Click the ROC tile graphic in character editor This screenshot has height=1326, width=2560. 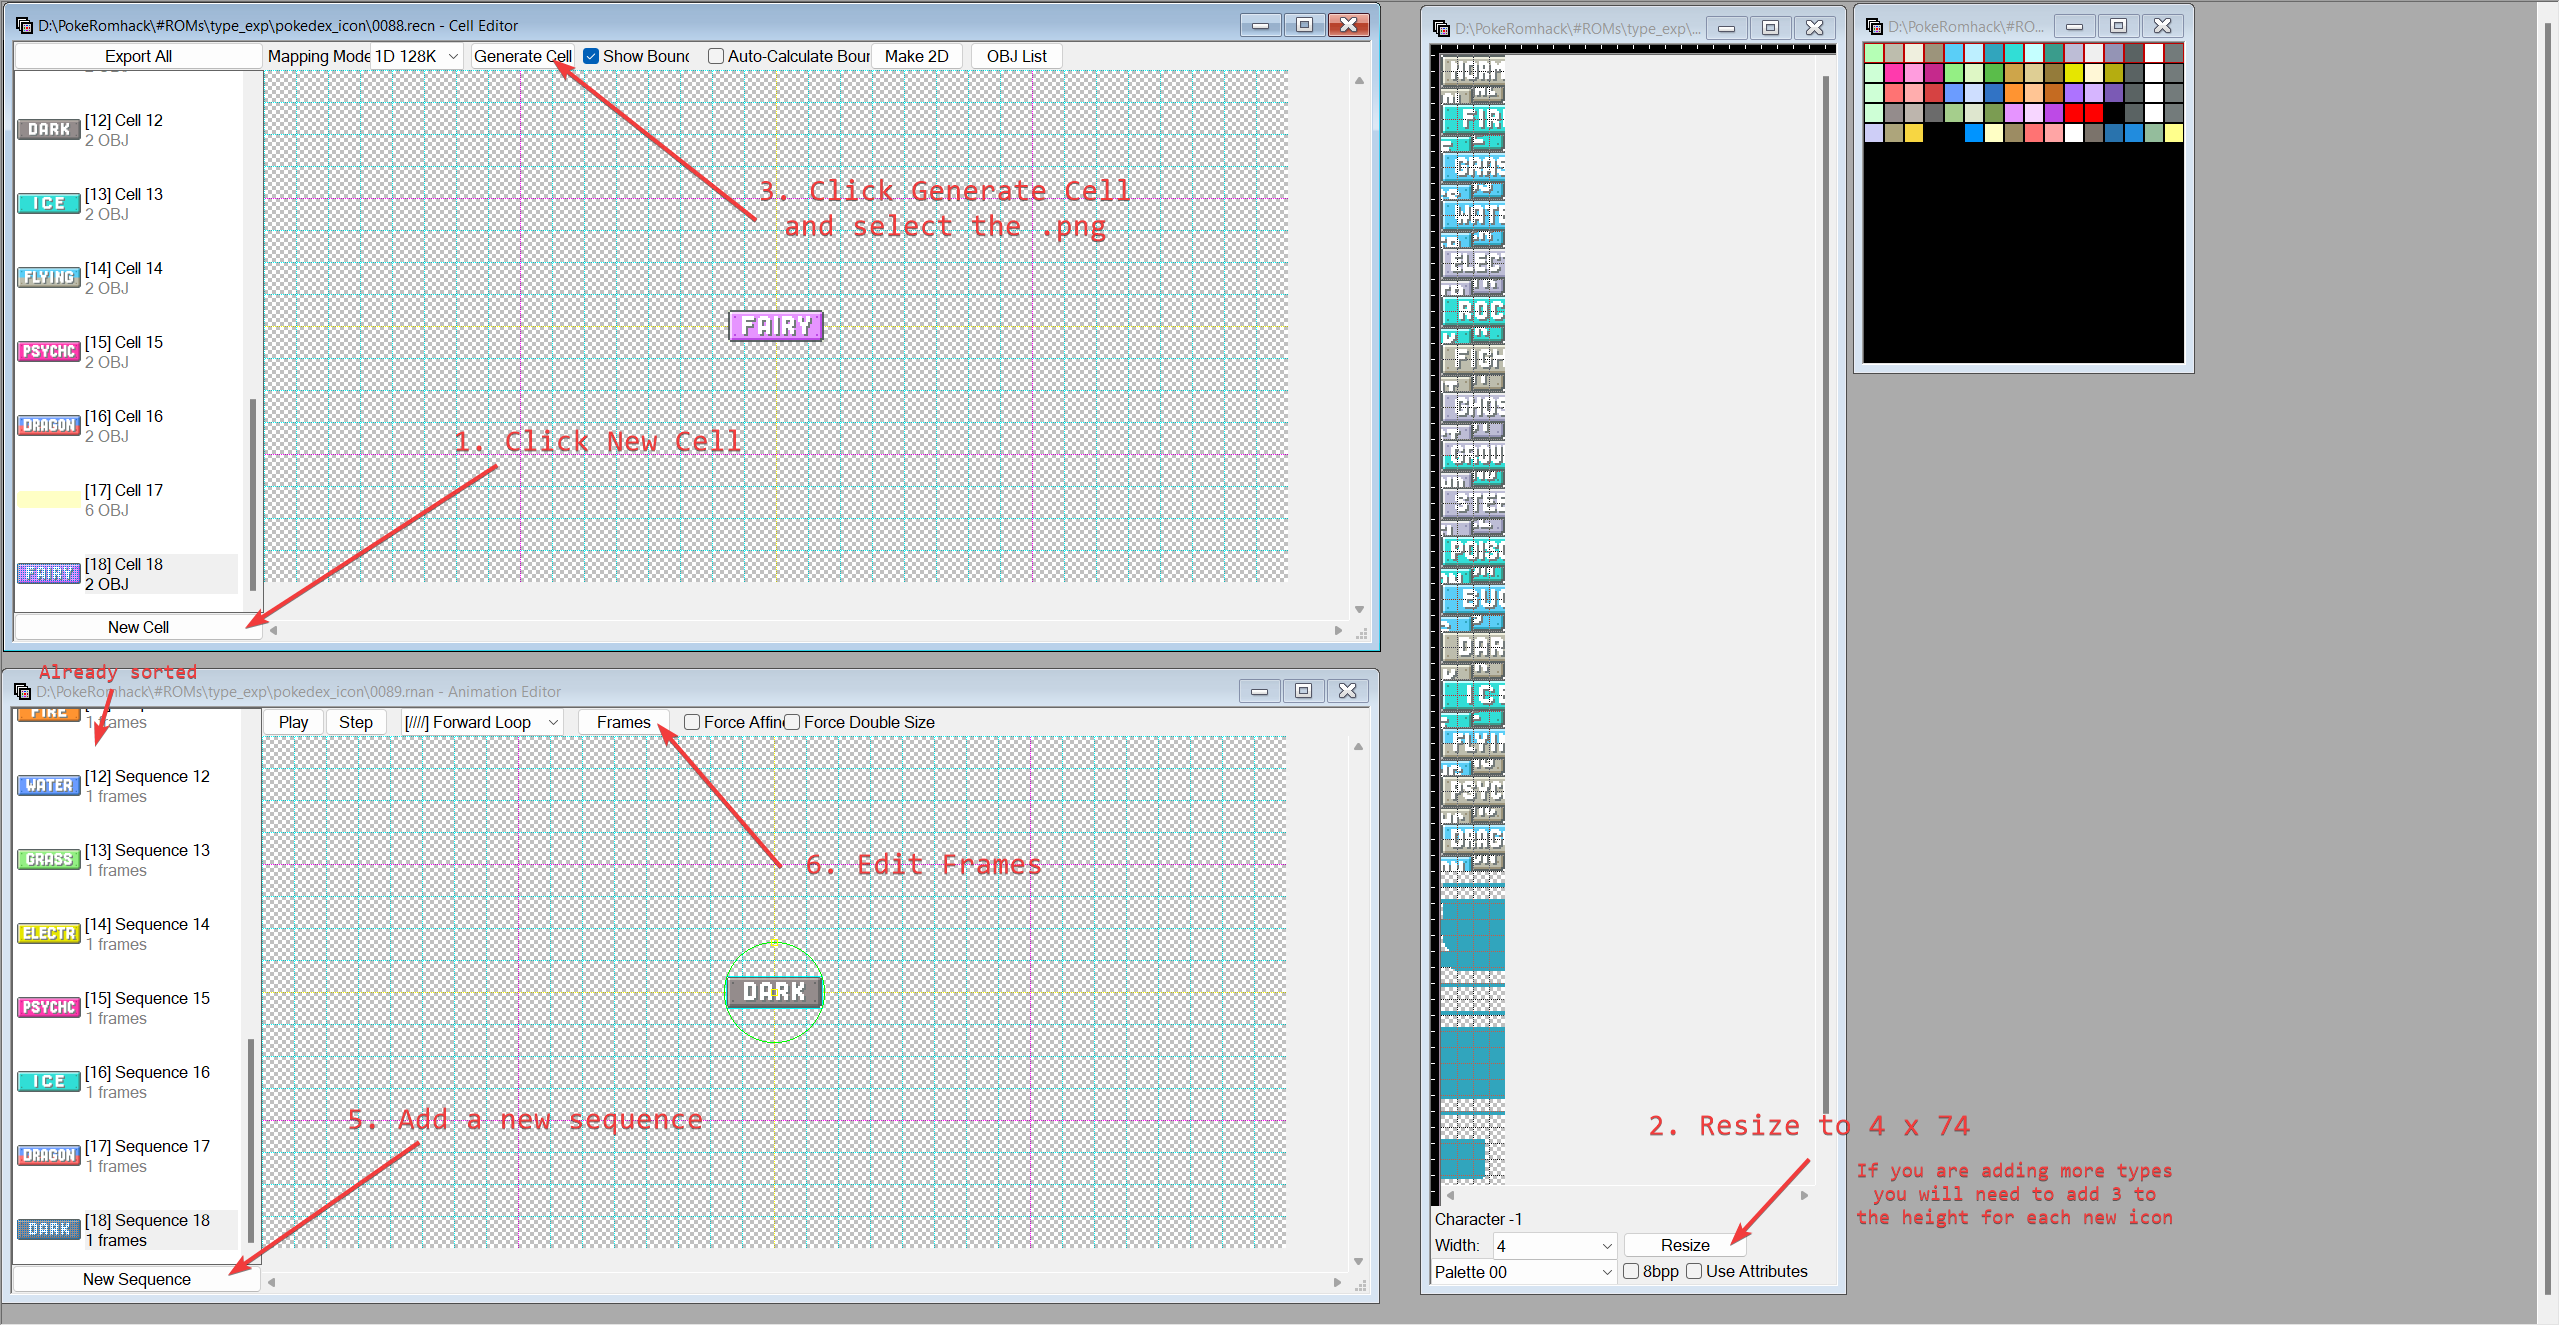click(1473, 311)
